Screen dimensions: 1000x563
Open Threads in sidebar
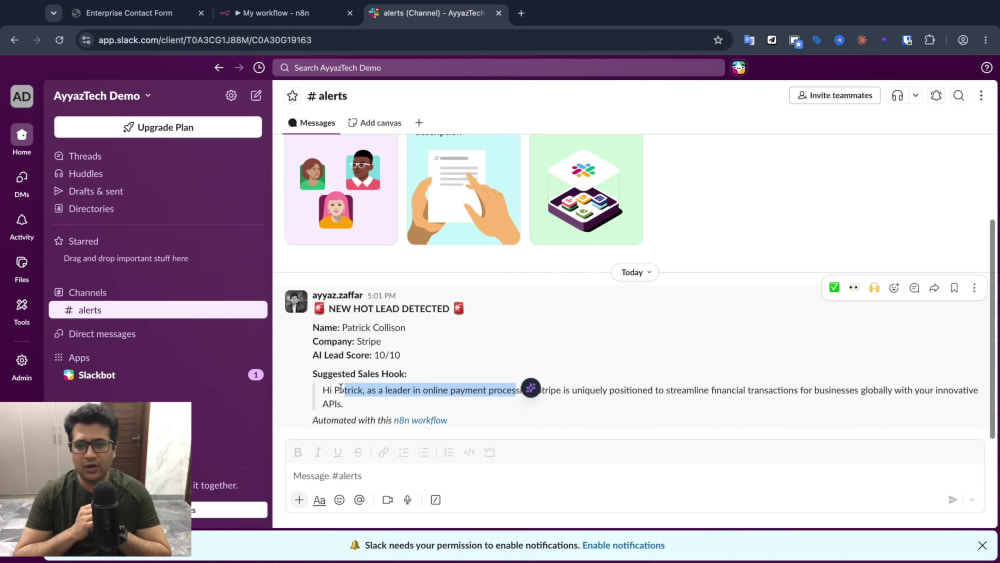[85, 156]
